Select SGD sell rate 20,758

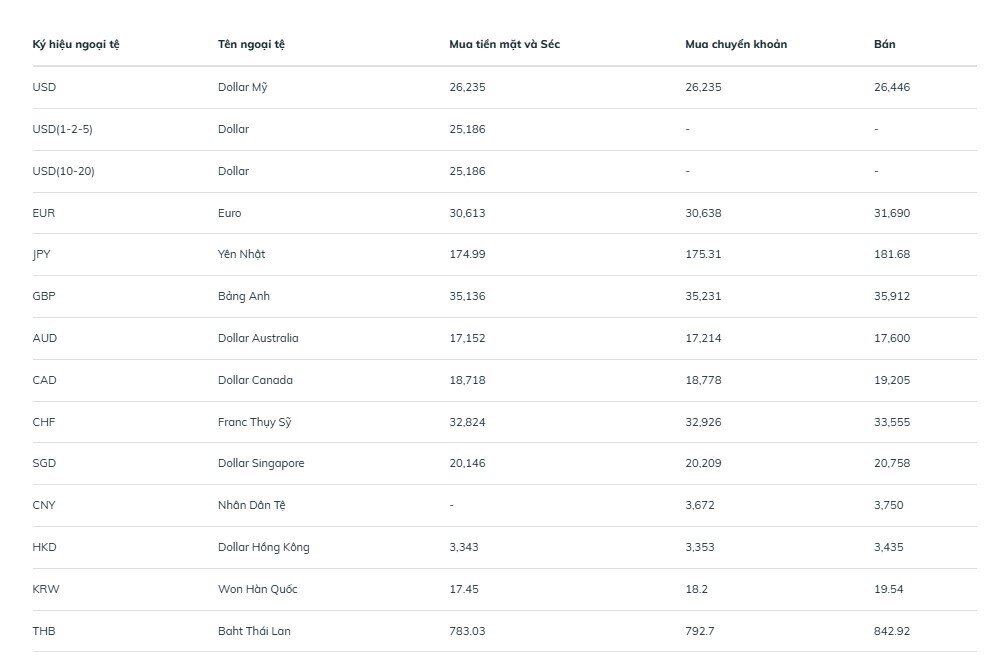[892, 464]
